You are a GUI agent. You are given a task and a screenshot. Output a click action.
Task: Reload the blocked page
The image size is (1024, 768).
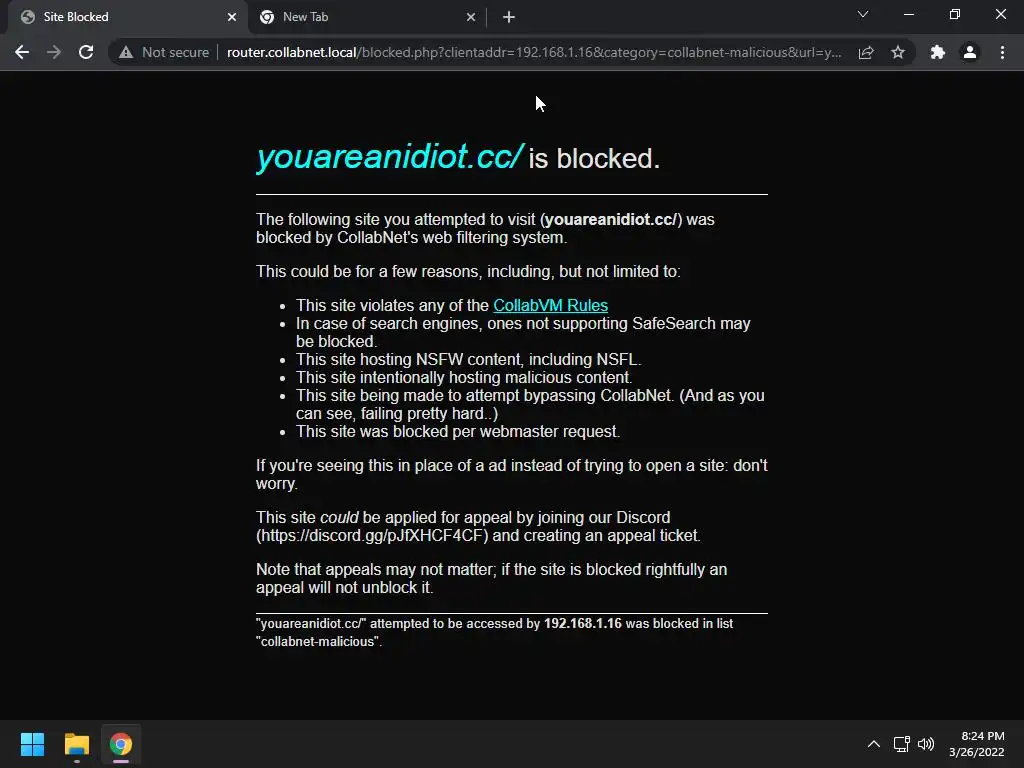pos(86,52)
